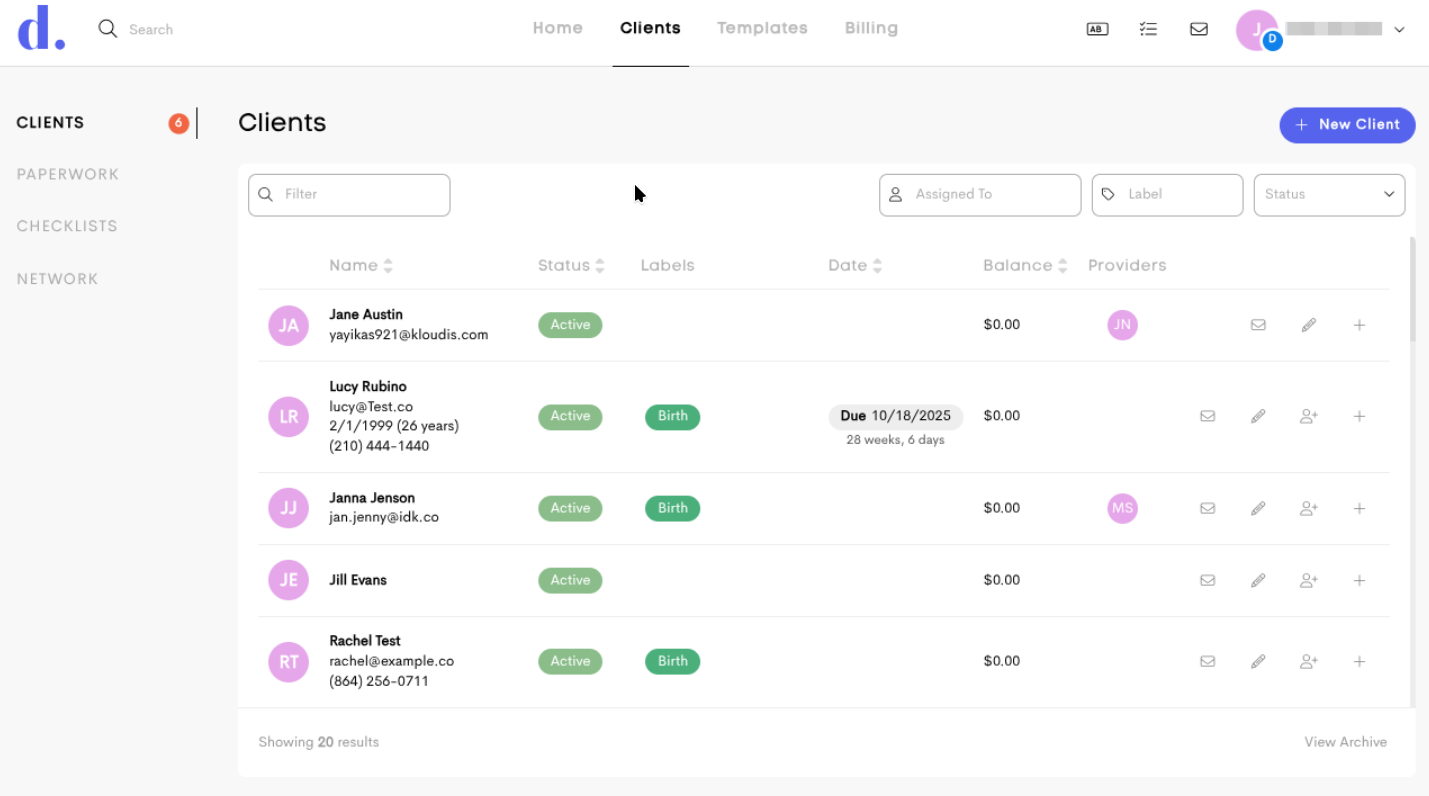Assign provider to Rachel Test icon
Screen dimensions: 1429x796
(1308, 661)
